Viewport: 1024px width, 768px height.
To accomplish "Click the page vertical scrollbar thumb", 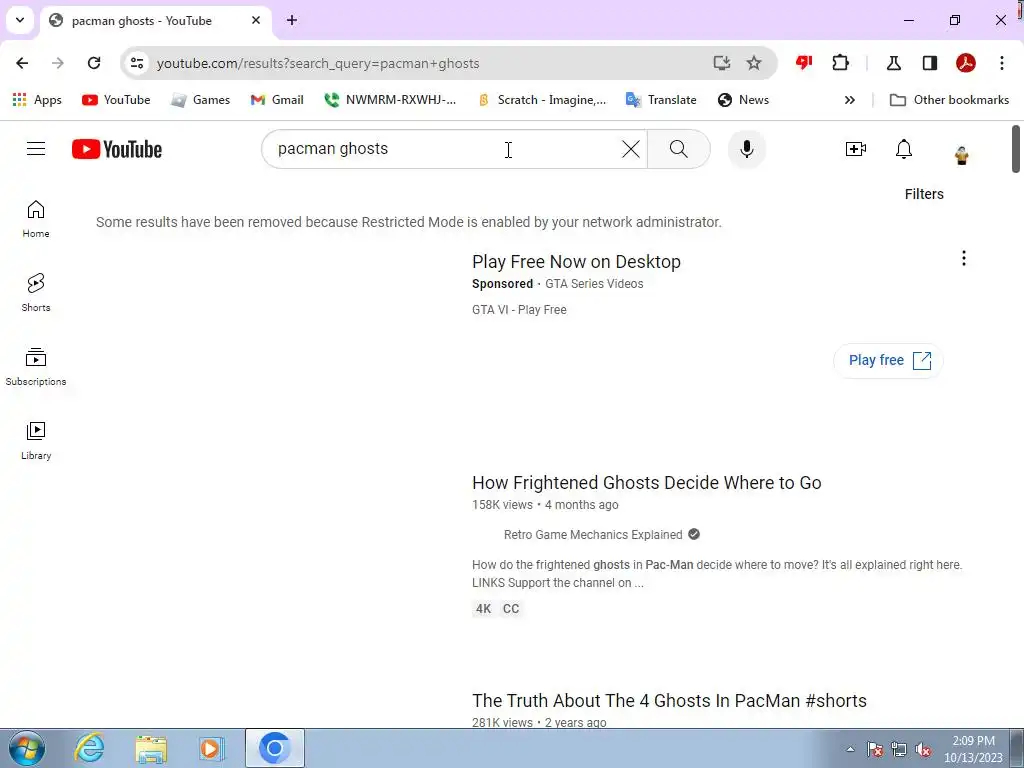I will tap(1016, 149).
